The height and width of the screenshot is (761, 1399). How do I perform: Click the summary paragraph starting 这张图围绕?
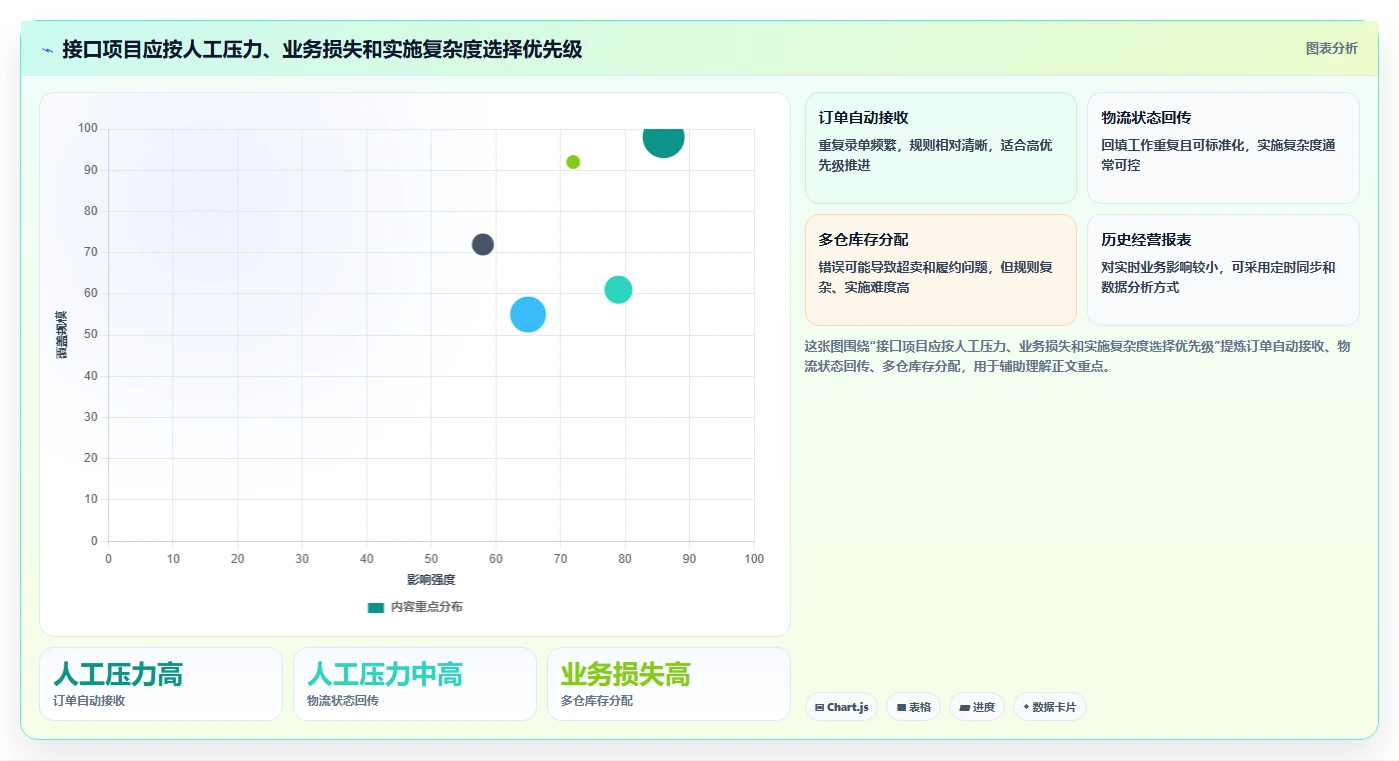pyautogui.click(x=1077, y=356)
